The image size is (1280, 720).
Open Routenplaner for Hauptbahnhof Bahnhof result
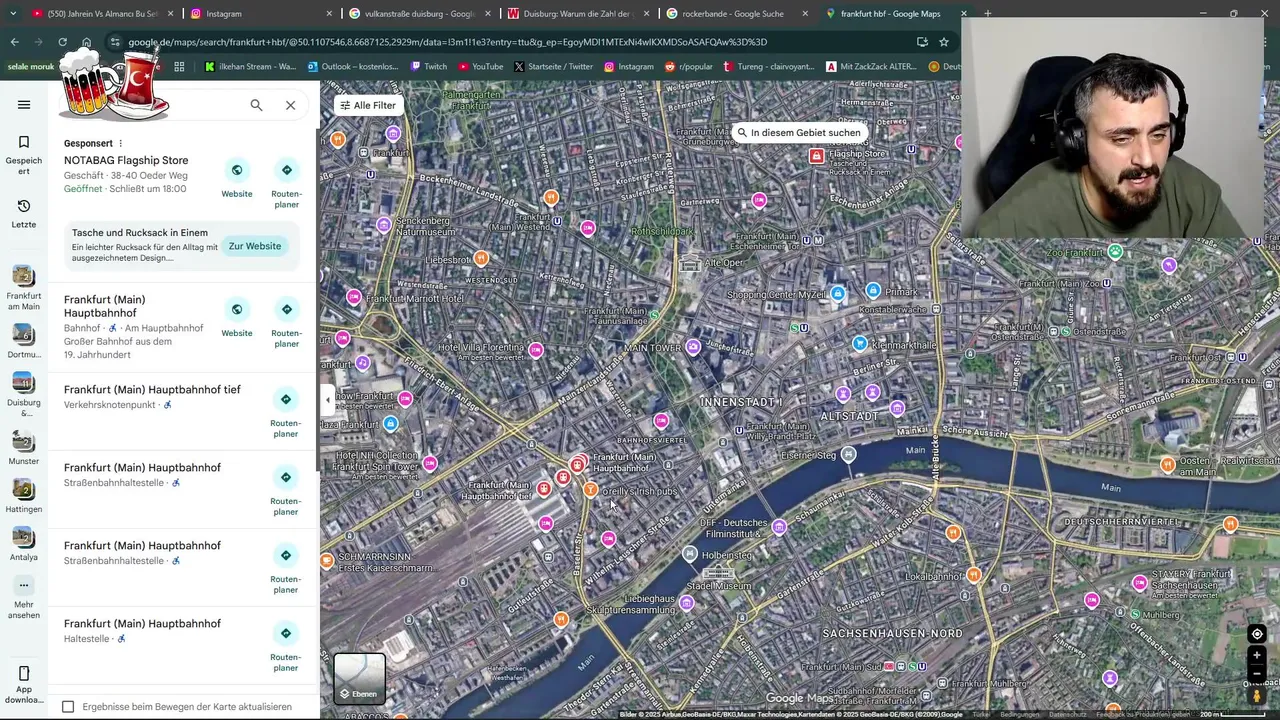point(287,309)
